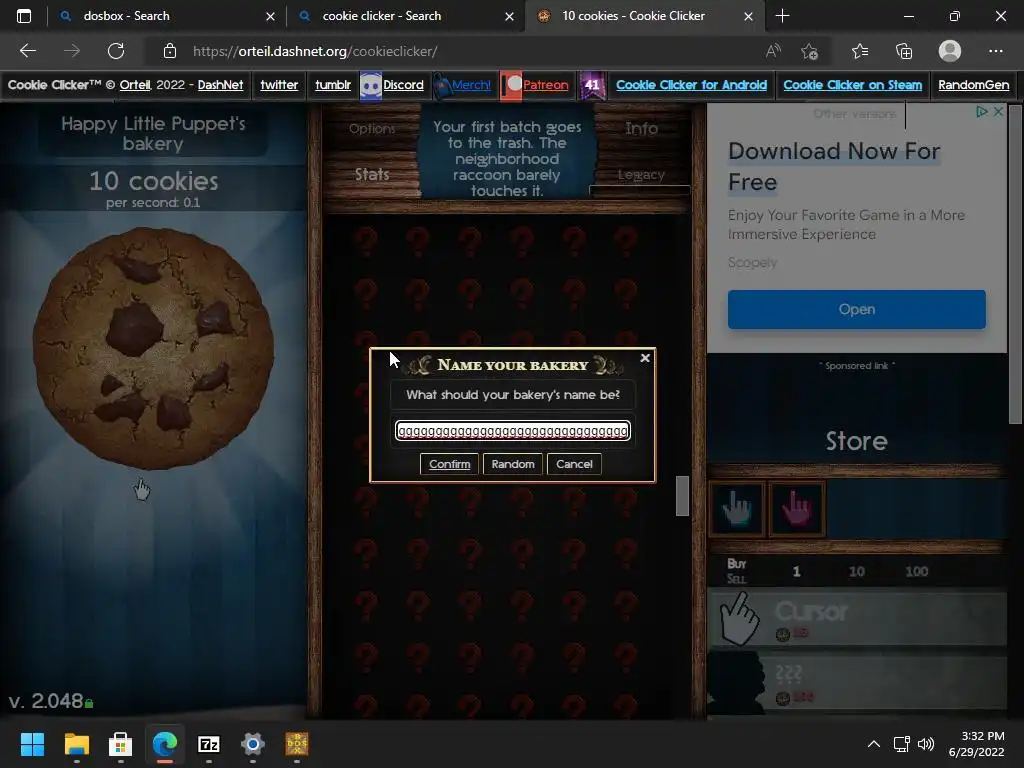Click the address bar URL

(315, 51)
